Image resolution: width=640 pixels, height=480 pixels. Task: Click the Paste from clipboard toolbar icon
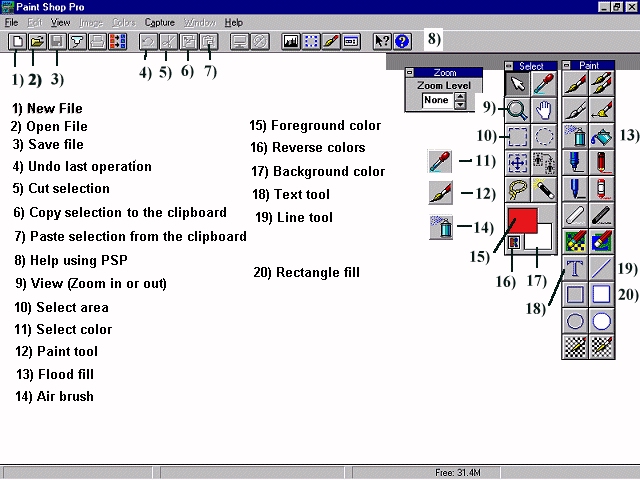click(x=209, y=41)
